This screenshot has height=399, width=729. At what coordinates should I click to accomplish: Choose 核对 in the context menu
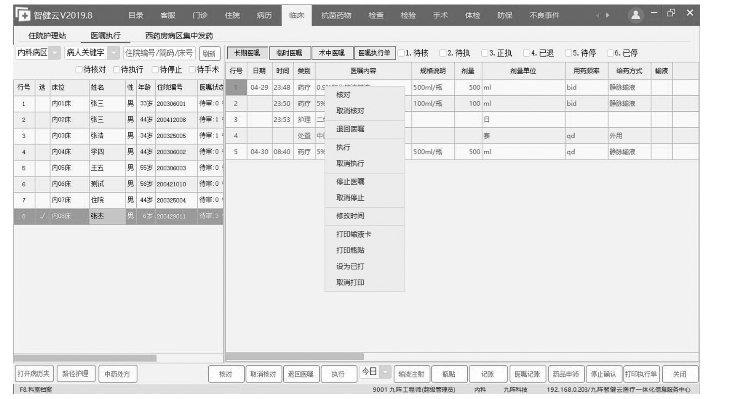[x=364, y=95]
